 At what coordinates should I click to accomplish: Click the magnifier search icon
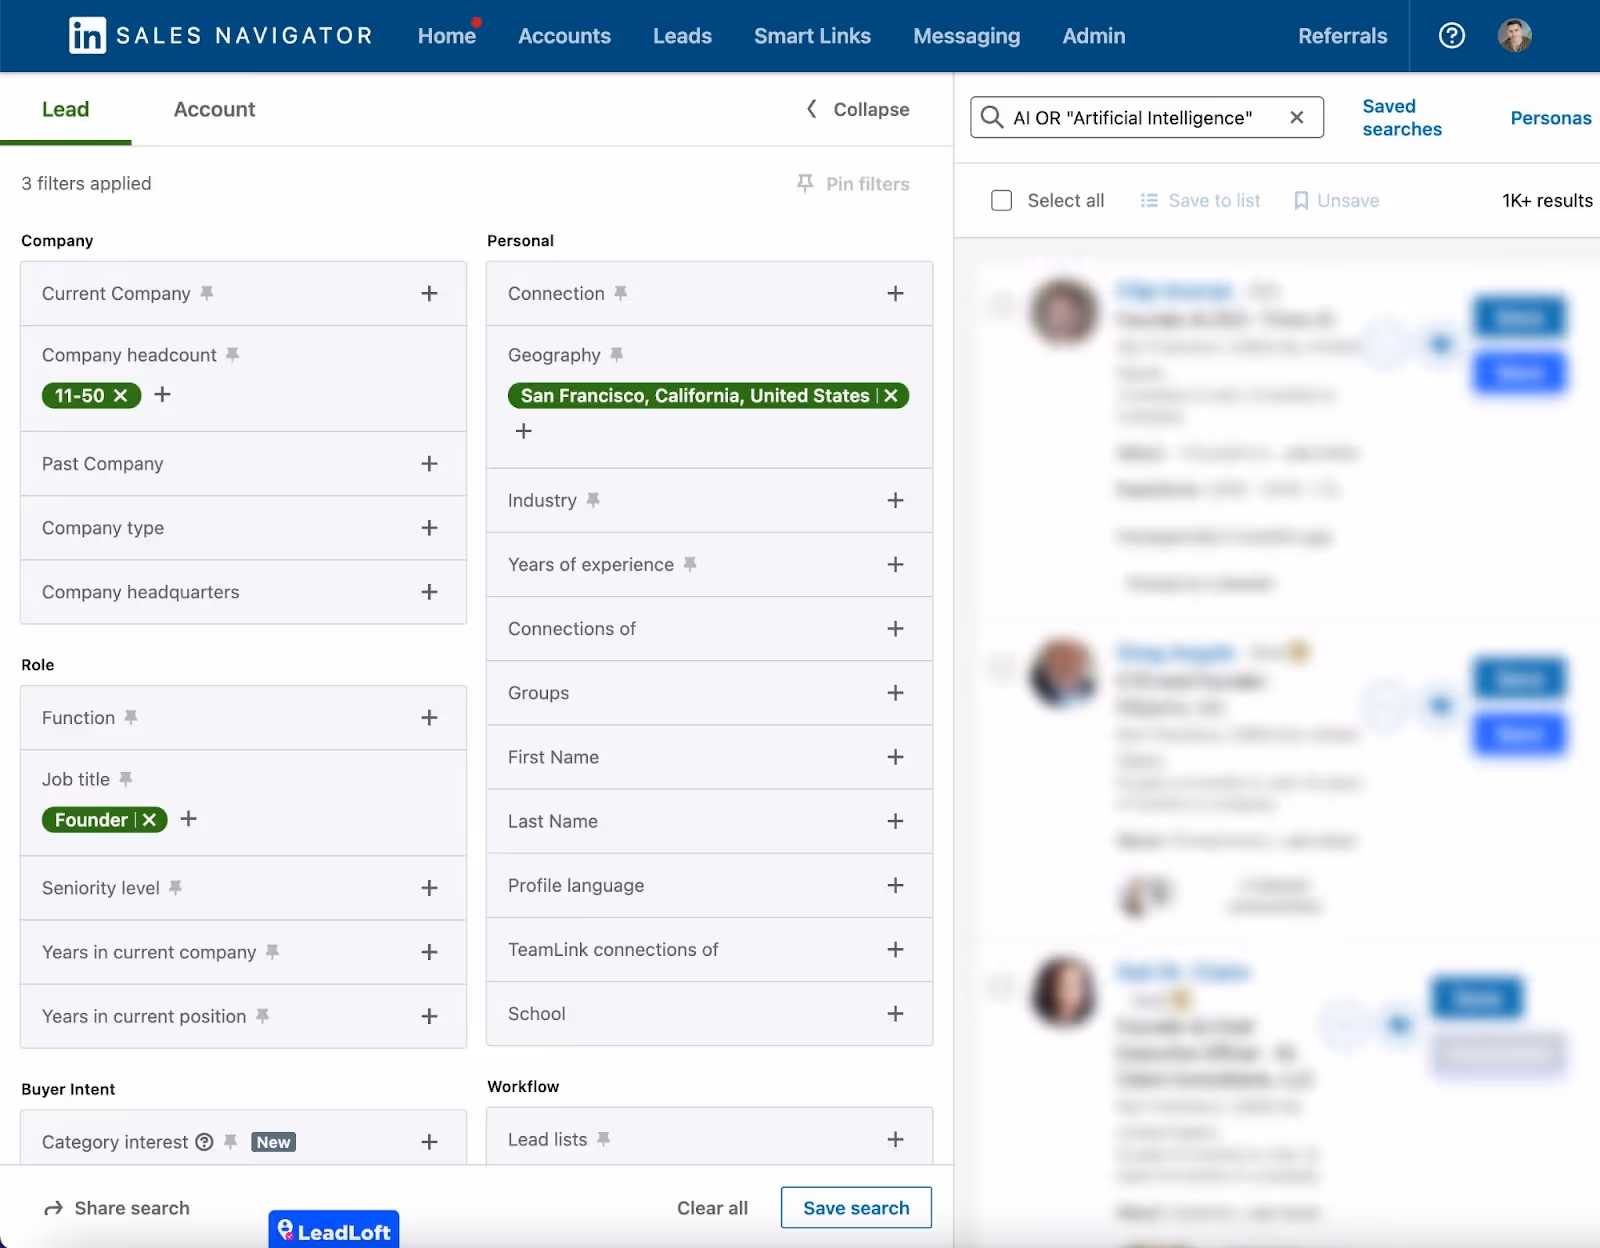coord(991,117)
